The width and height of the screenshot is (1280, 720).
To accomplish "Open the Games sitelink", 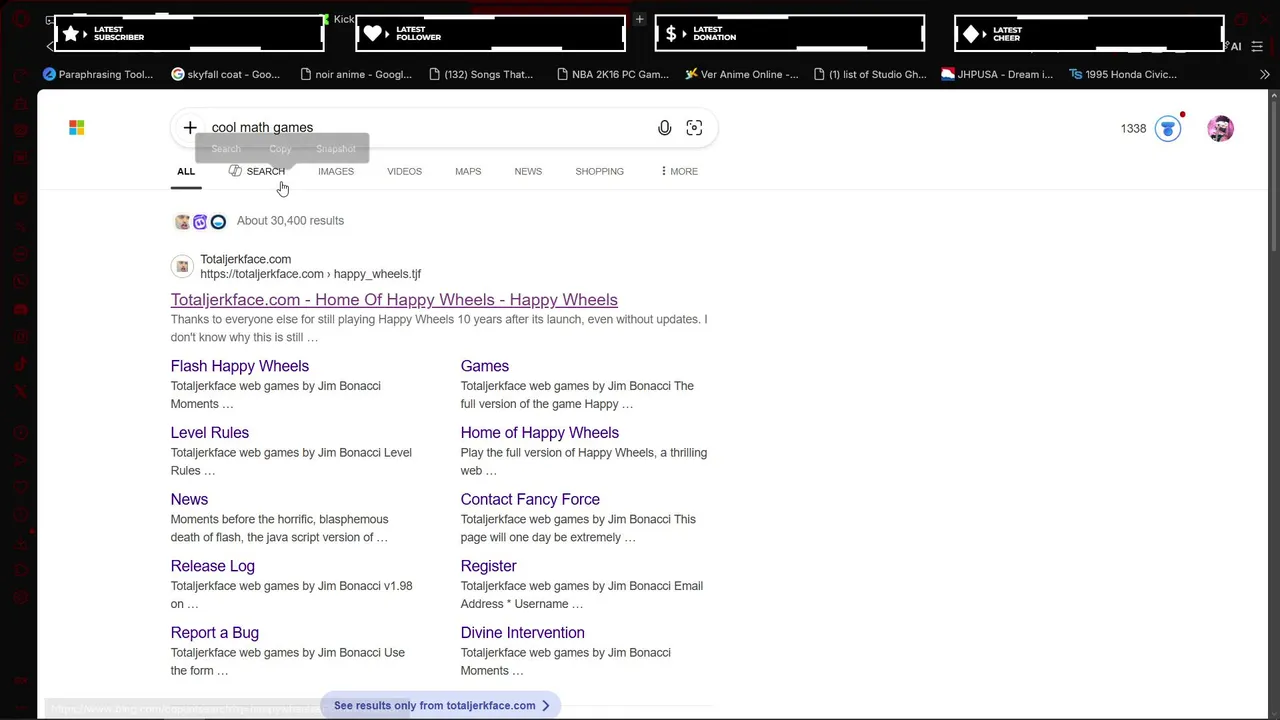I will tap(485, 366).
